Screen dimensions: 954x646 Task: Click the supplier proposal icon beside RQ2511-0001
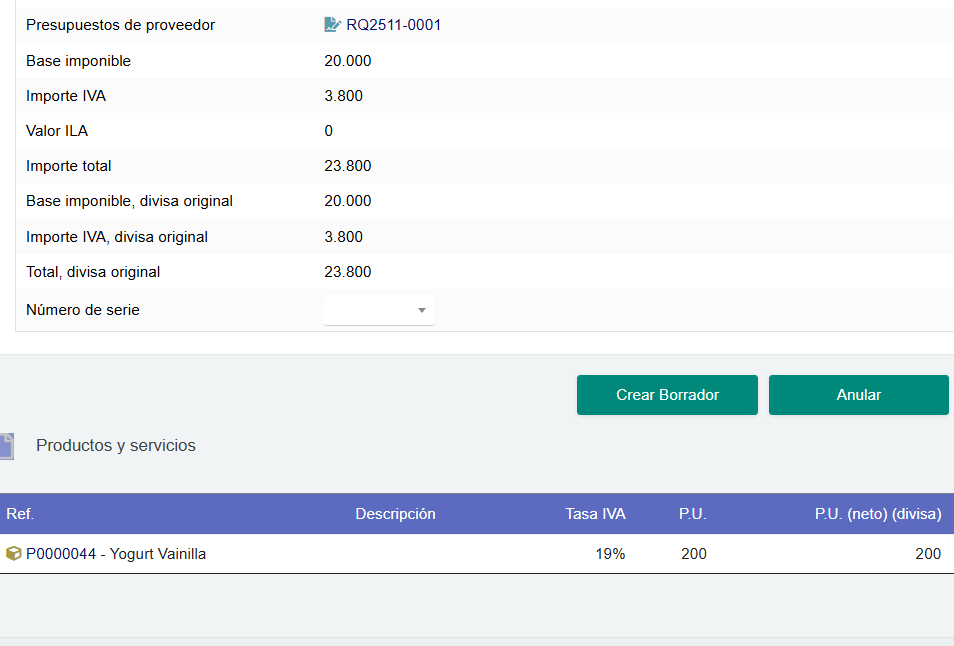pyautogui.click(x=333, y=25)
